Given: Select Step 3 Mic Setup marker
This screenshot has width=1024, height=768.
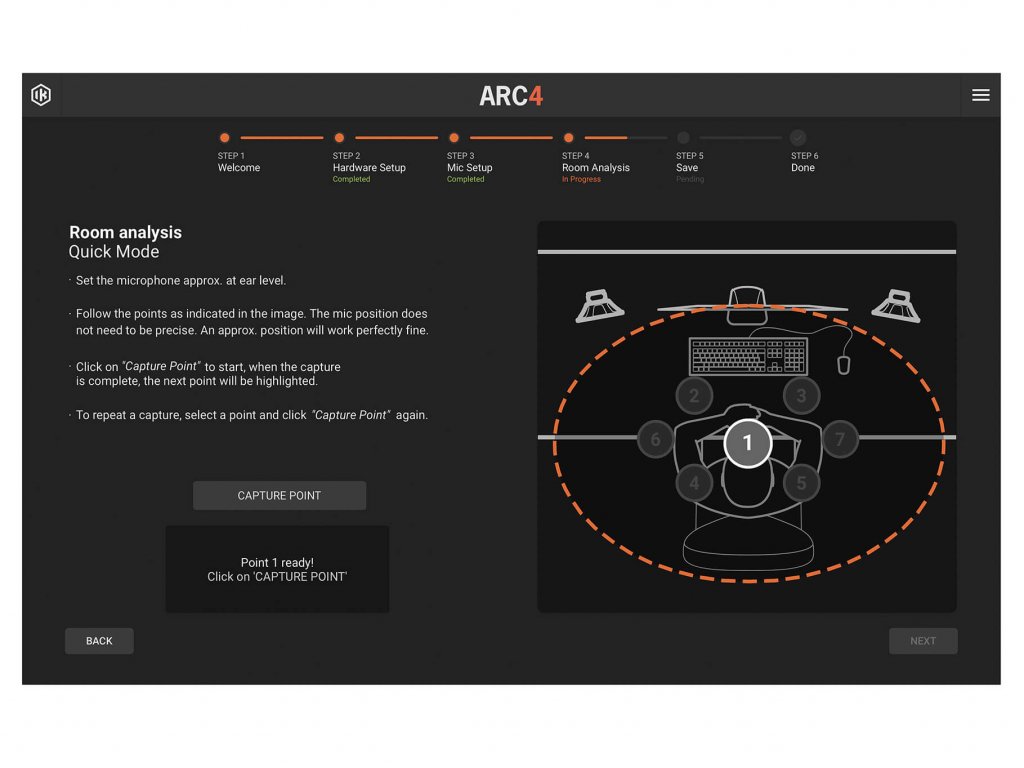Looking at the screenshot, I should click(454, 138).
